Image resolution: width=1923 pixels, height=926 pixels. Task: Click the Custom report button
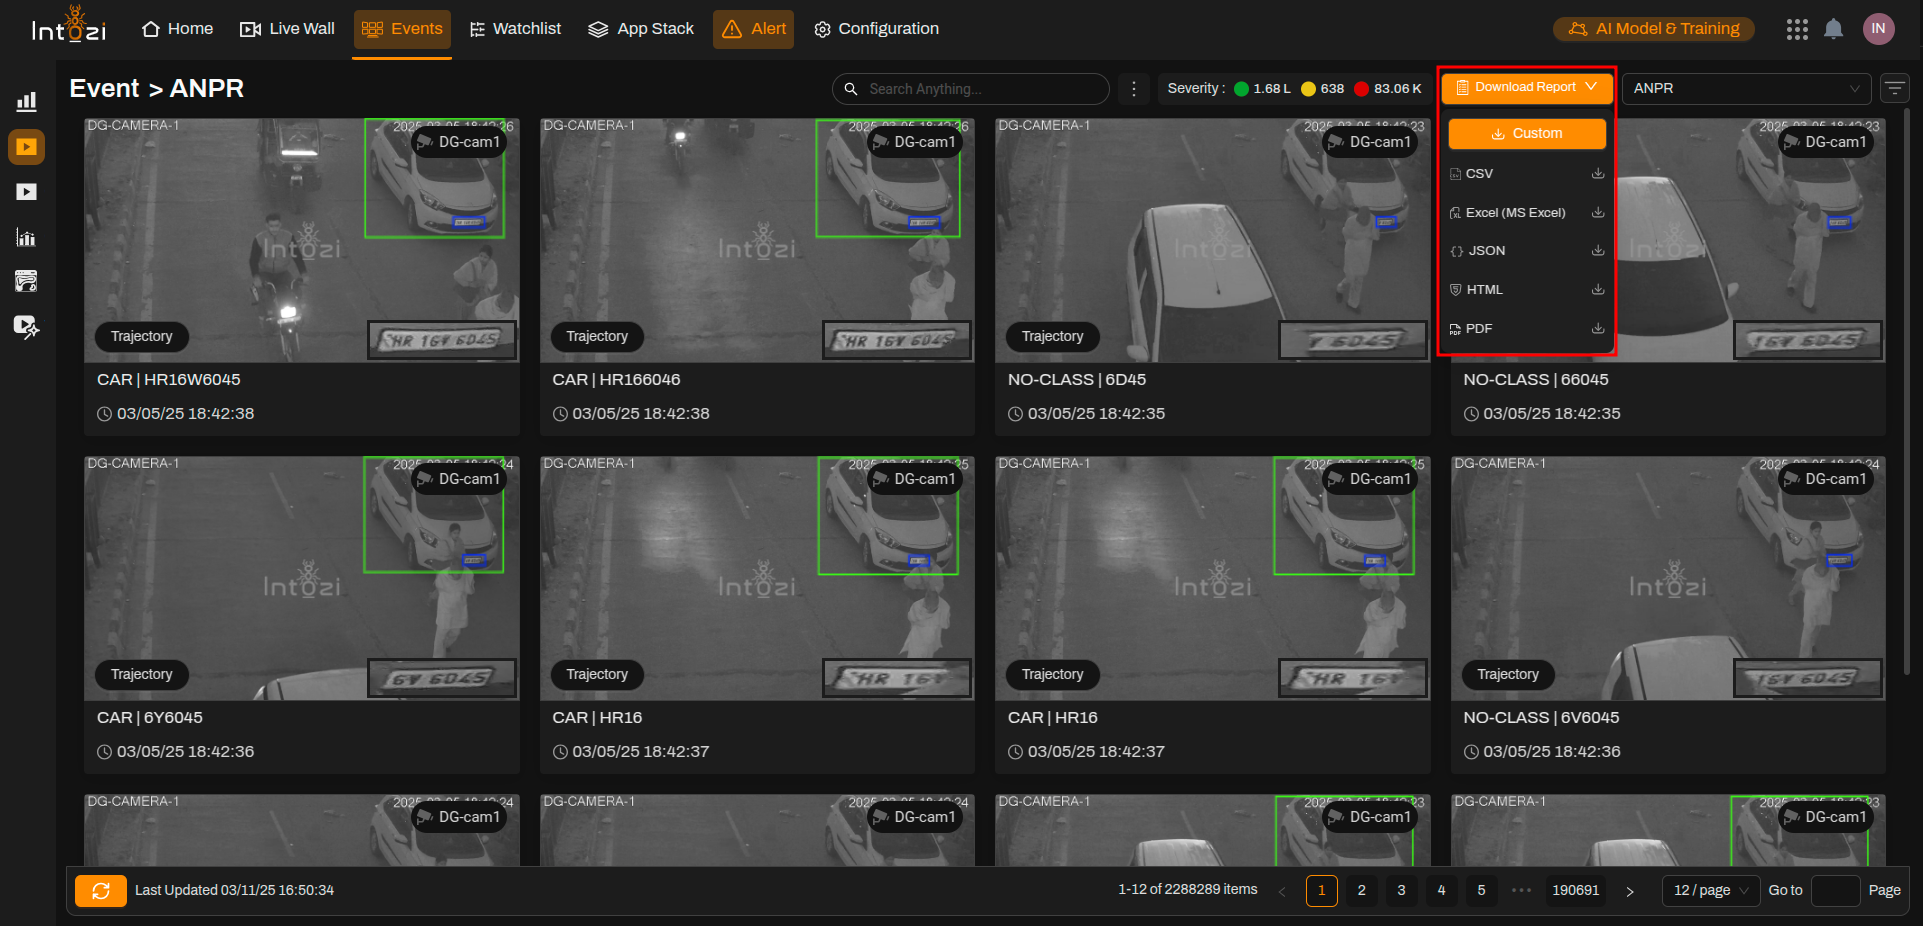(1526, 133)
